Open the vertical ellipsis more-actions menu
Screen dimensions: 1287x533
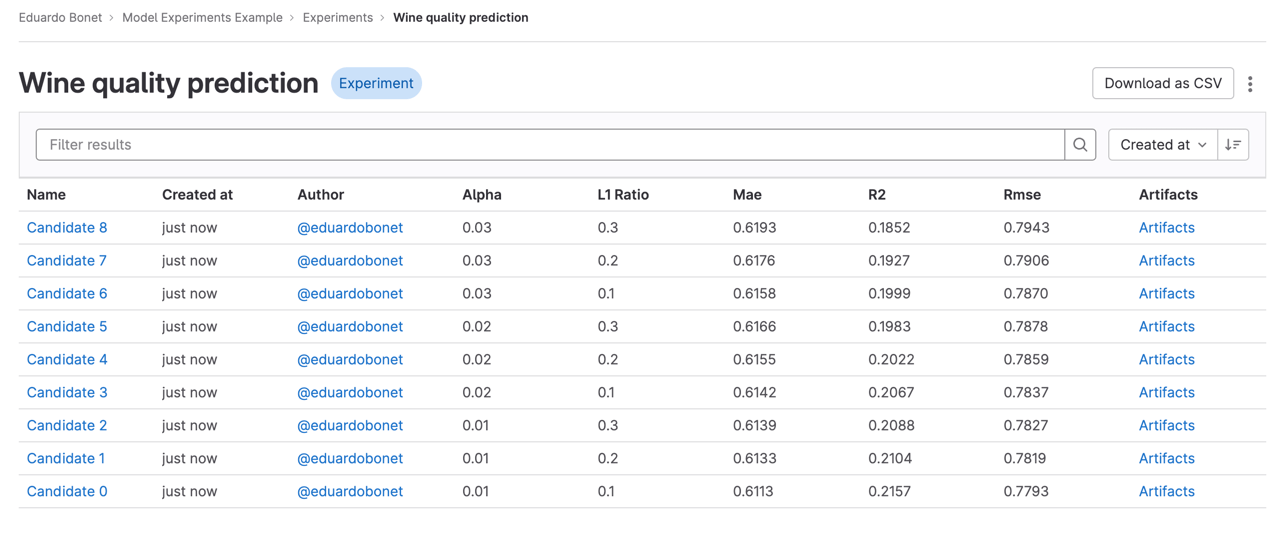point(1250,84)
